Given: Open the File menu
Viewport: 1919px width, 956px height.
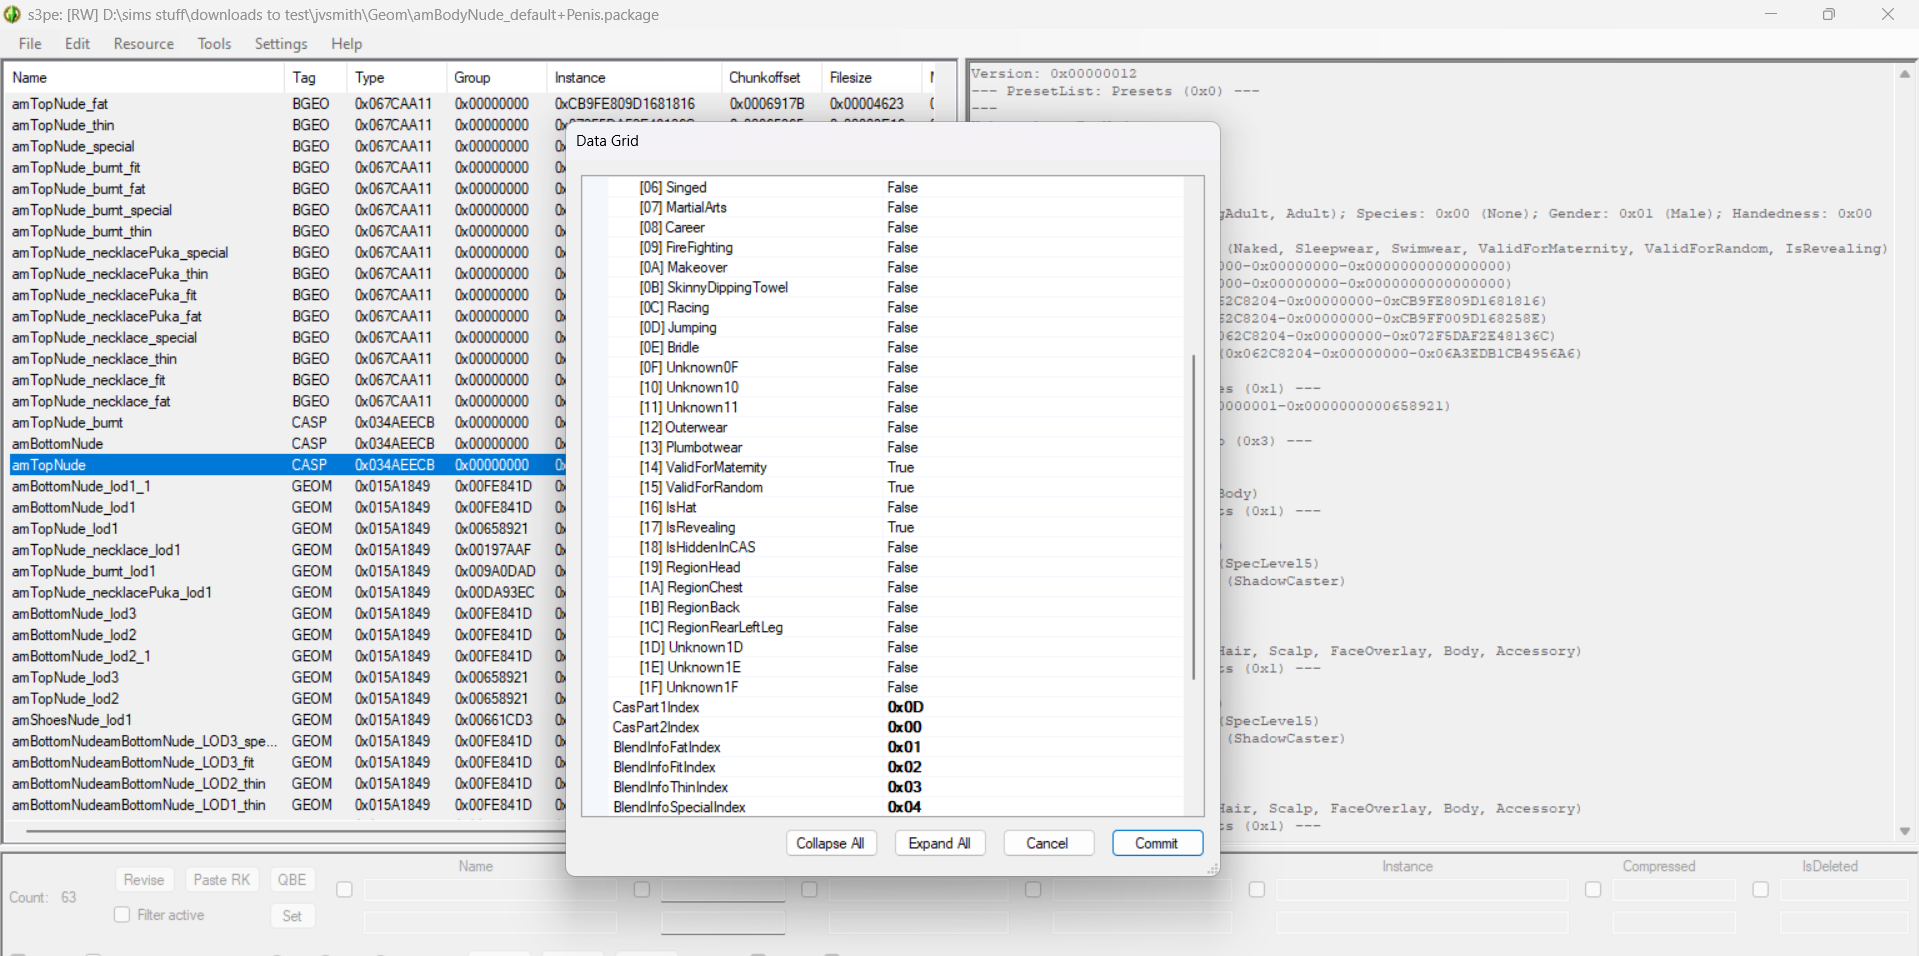Looking at the screenshot, I should click(x=30, y=44).
